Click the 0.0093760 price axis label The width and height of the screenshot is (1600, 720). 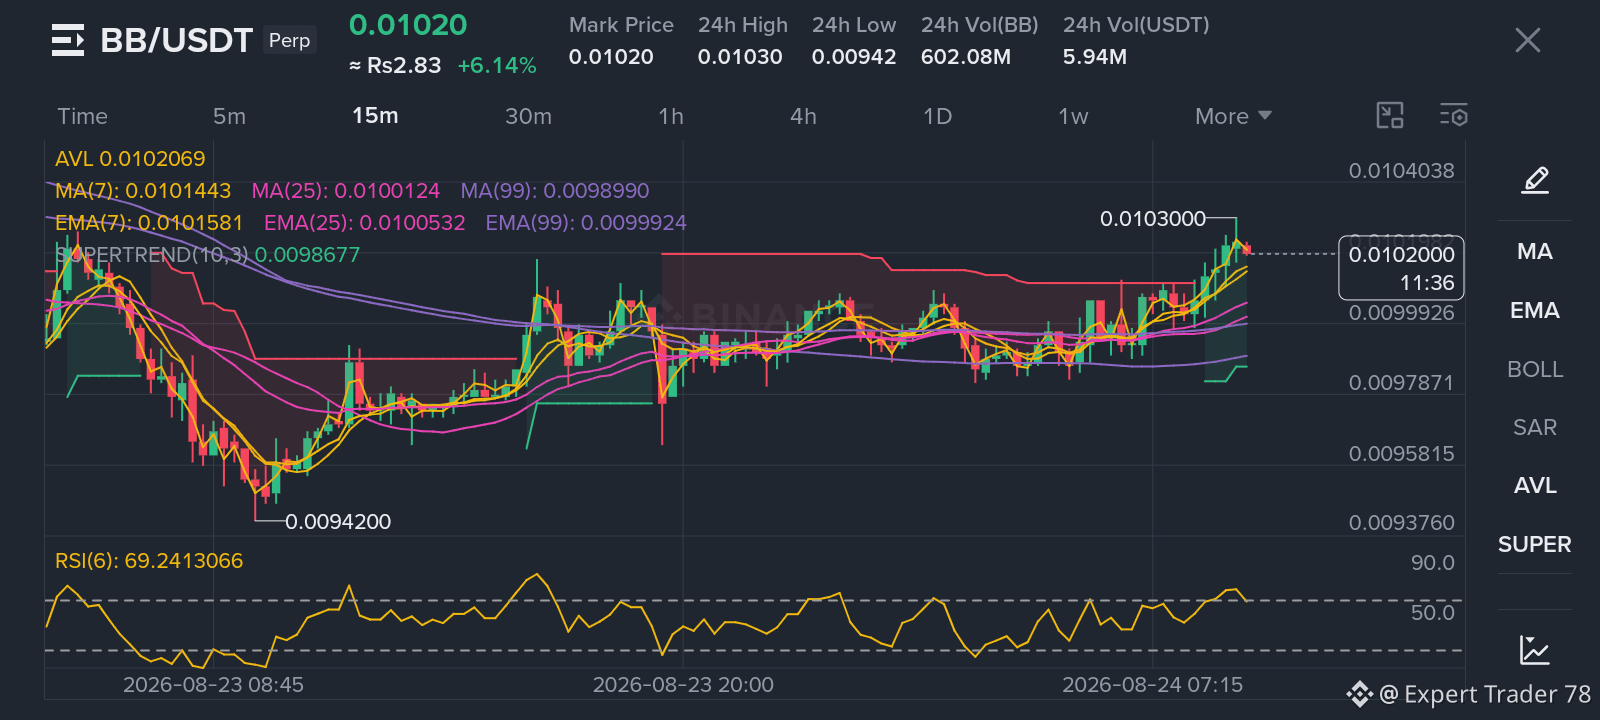[1402, 523]
